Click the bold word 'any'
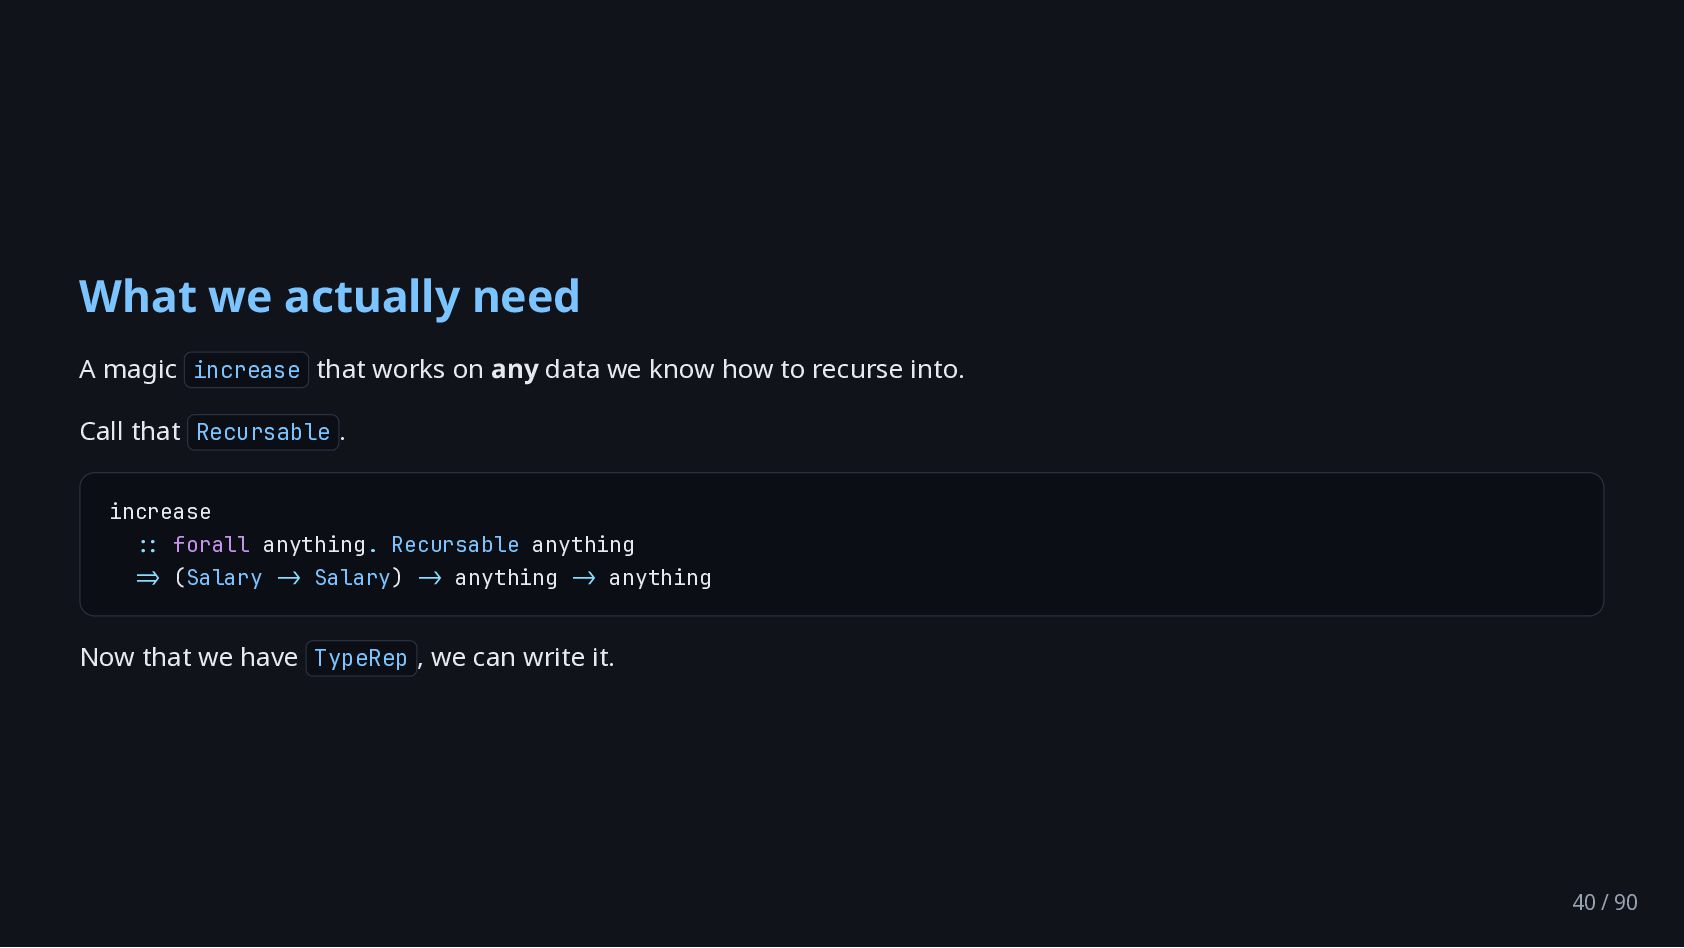 pos(514,370)
